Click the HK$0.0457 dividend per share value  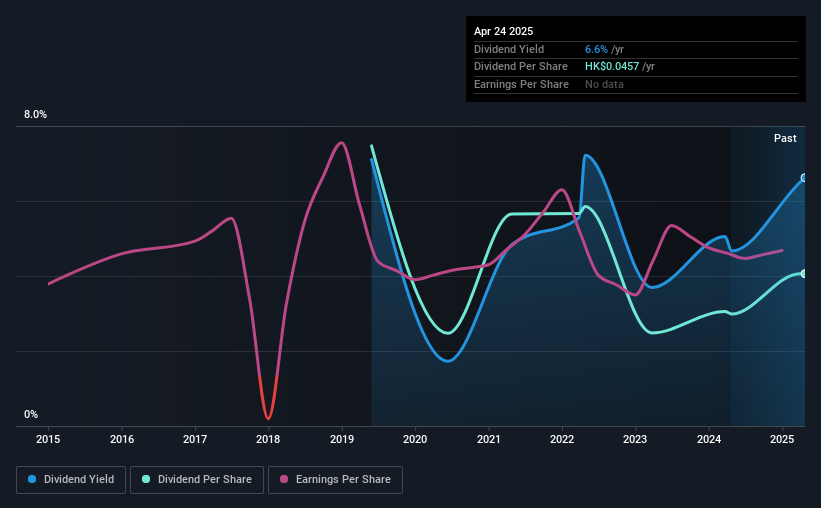click(612, 67)
